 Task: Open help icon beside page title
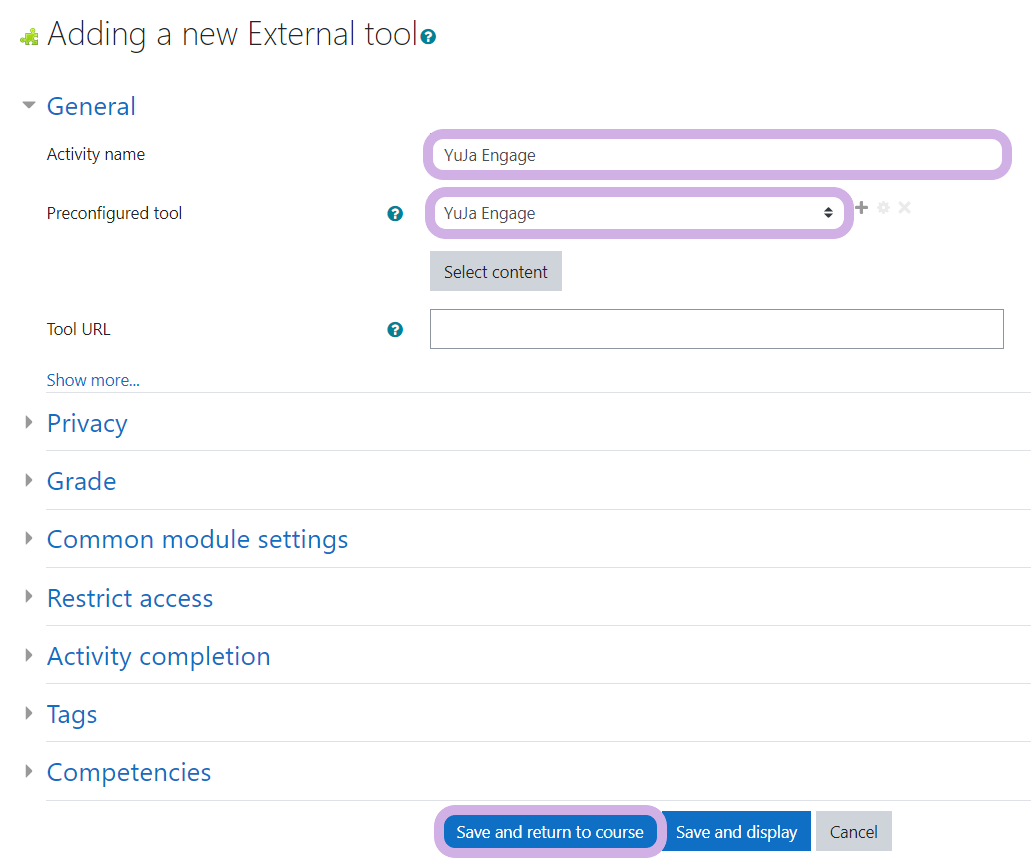tap(428, 37)
